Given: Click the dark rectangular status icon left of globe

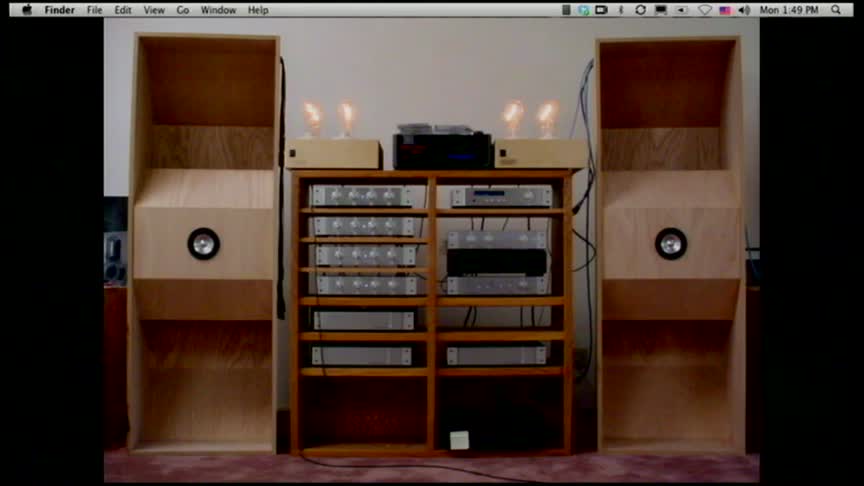Looking at the screenshot, I should click(566, 10).
